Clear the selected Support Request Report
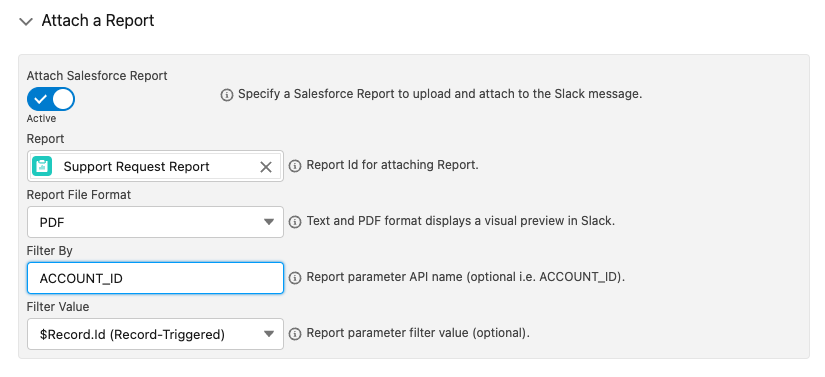825x377 pixels. pos(266,167)
